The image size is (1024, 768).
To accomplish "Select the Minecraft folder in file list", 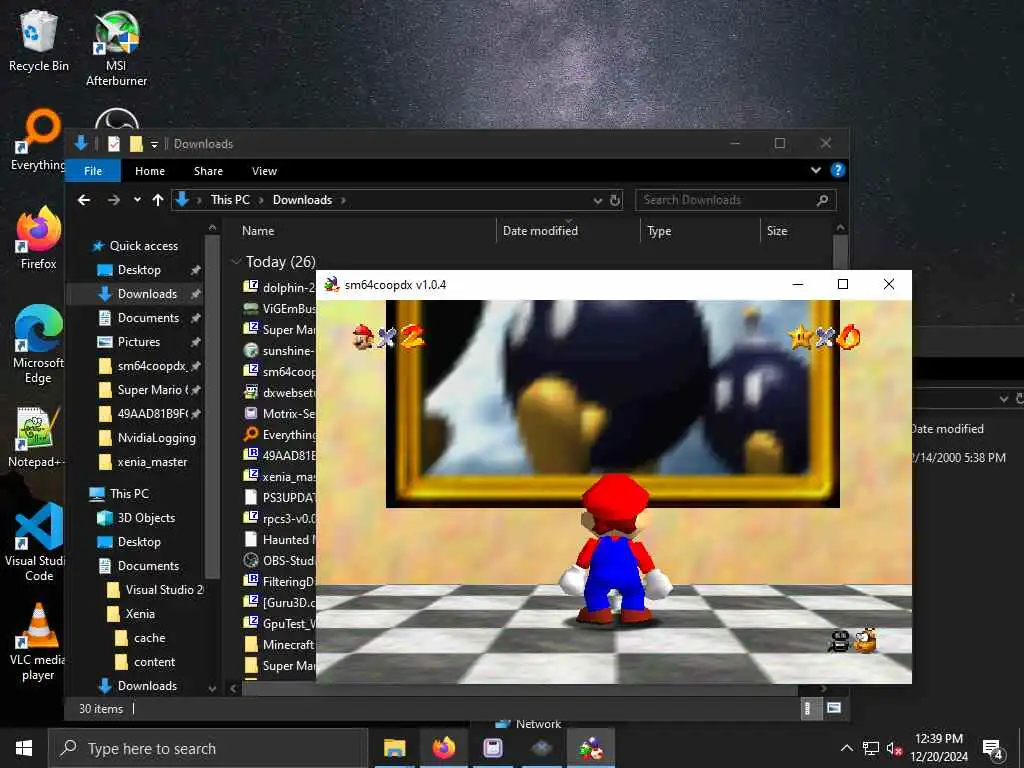I will tap(280, 645).
